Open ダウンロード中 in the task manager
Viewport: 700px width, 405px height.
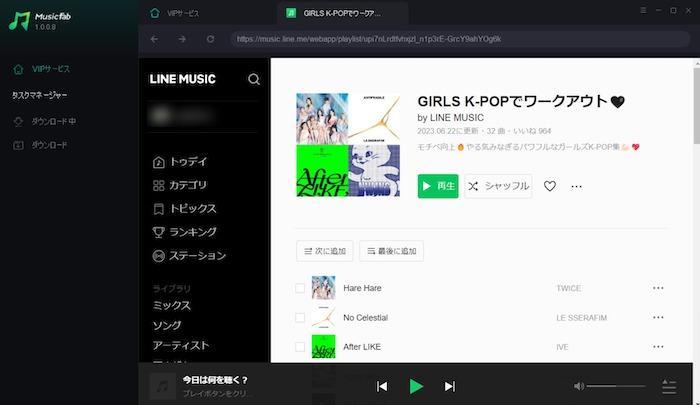(44, 121)
